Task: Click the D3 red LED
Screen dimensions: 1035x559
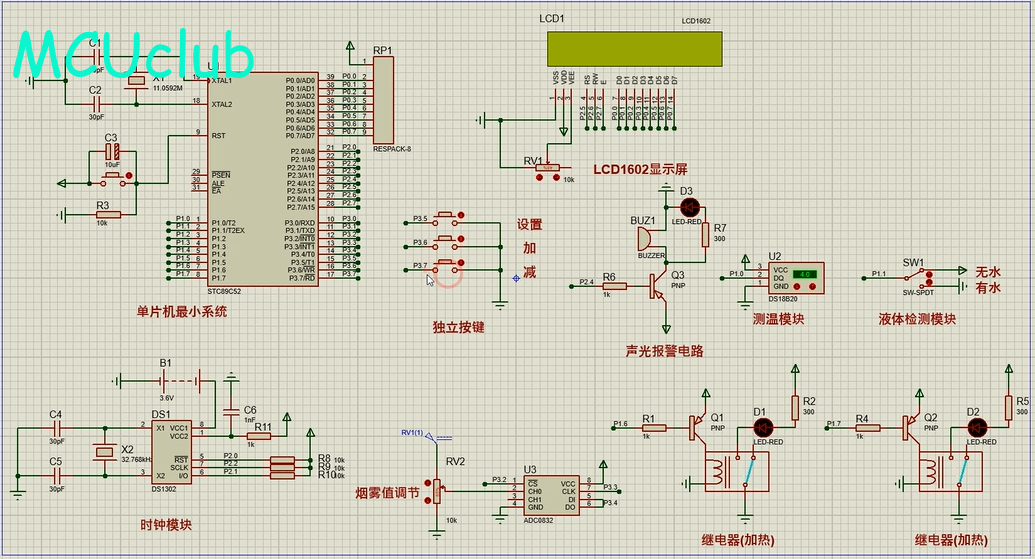Action: point(687,207)
